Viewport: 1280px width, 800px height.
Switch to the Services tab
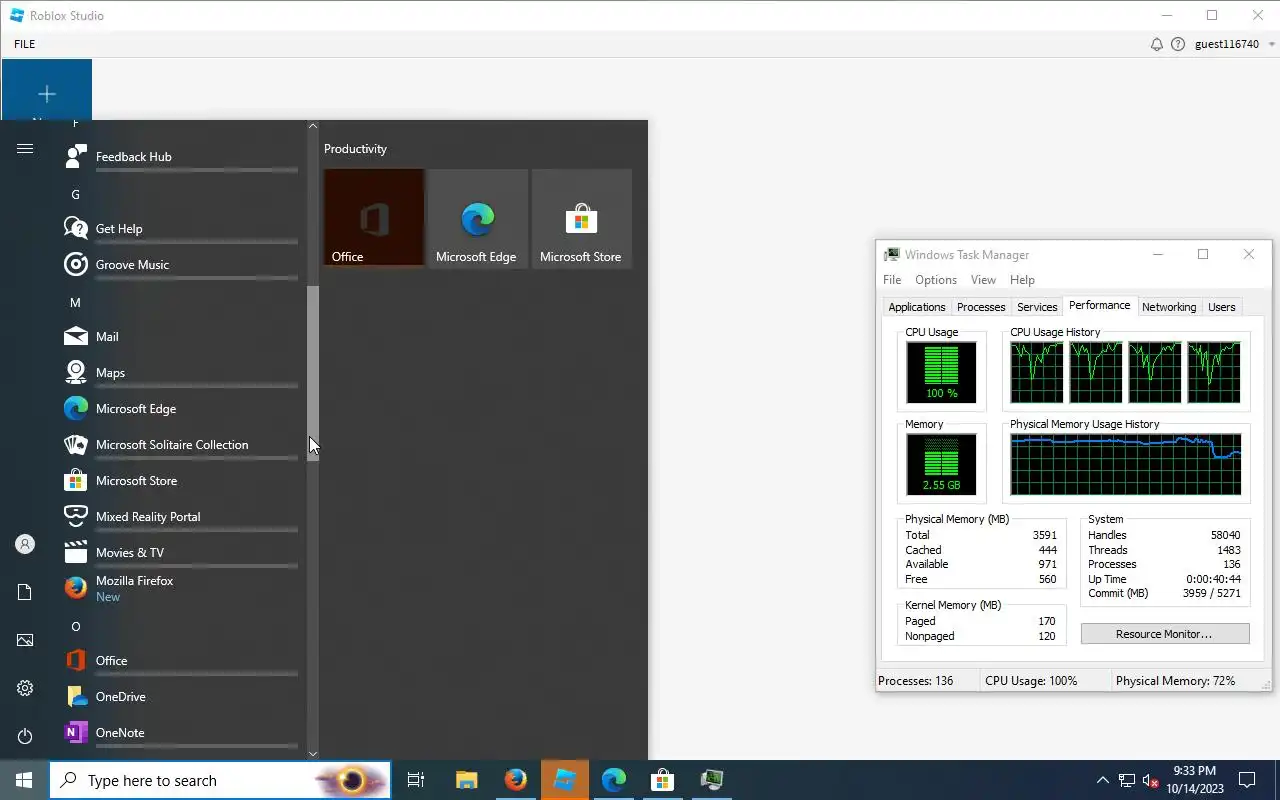pyautogui.click(x=1037, y=307)
